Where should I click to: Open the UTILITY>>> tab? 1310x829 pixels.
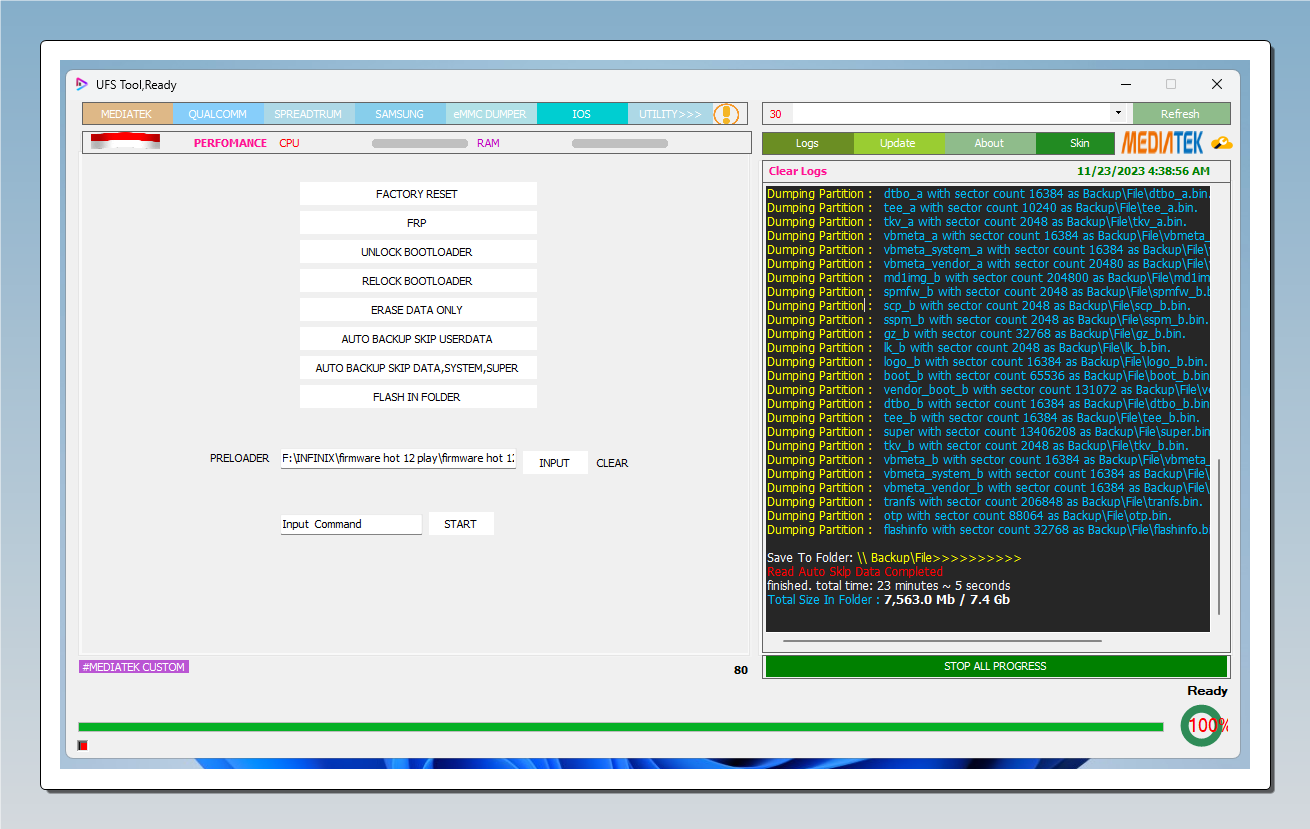(671, 114)
